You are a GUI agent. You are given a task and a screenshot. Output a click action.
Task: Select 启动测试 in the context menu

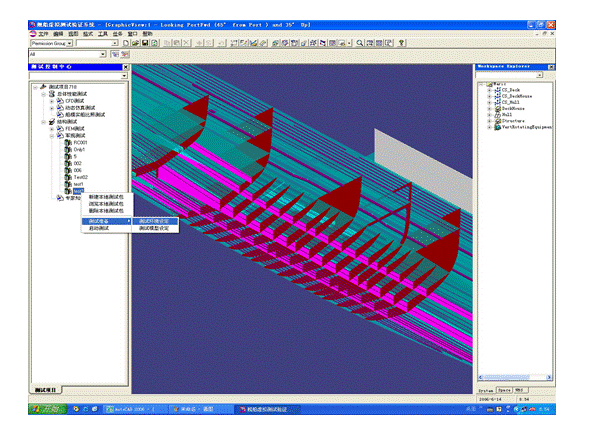pyautogui.click(x=101, y=229)
